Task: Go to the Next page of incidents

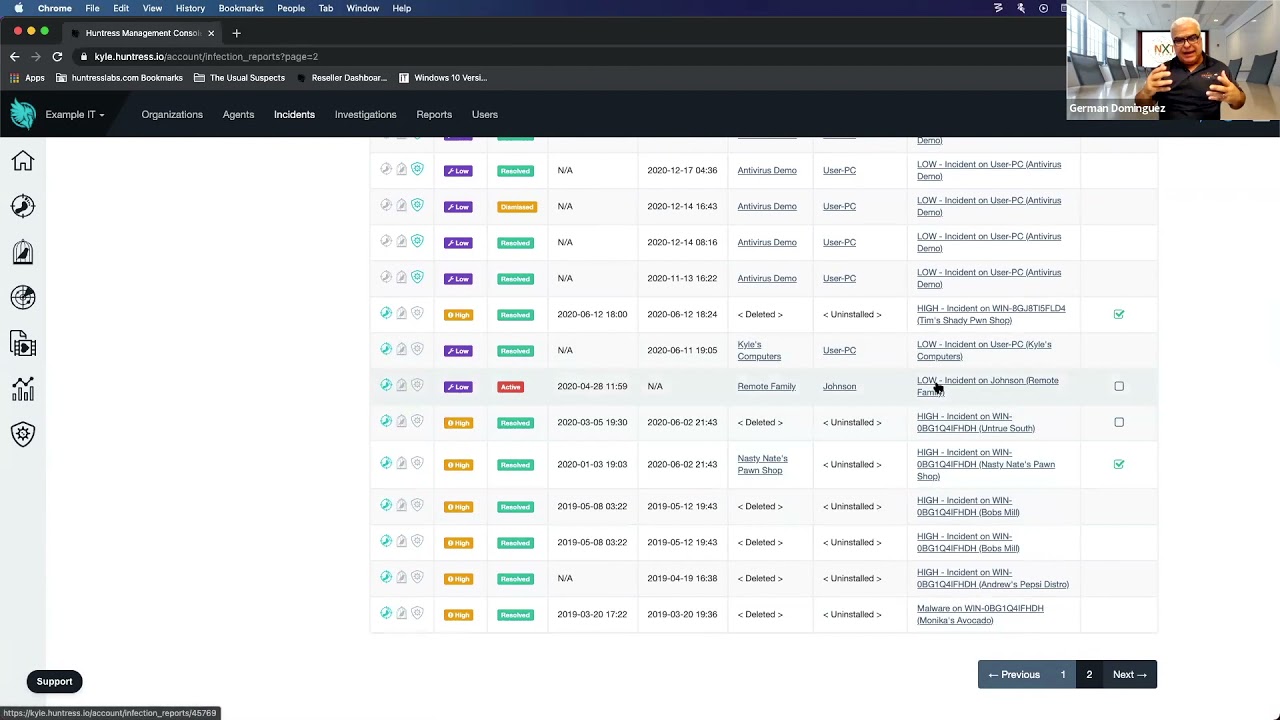Action: click(1130, 674)
